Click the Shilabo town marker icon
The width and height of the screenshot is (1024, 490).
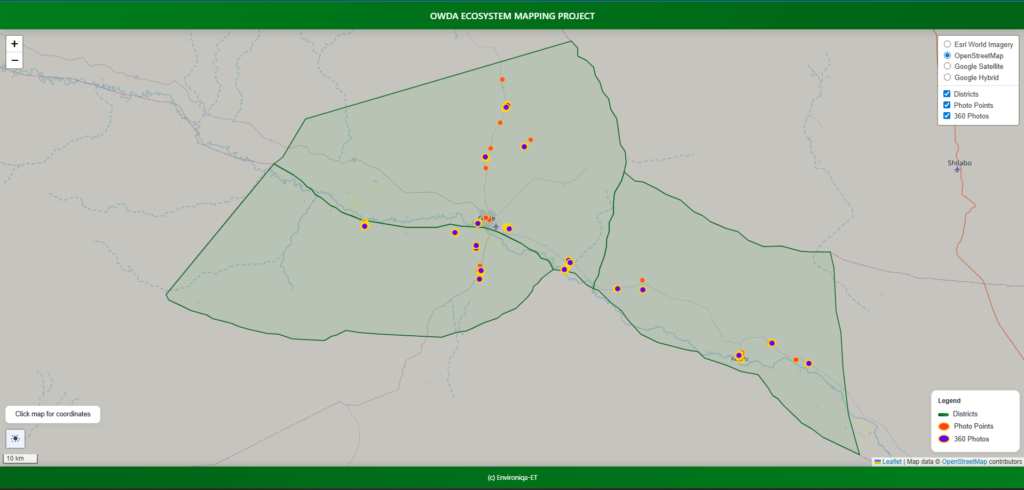(x=958, y=170)
